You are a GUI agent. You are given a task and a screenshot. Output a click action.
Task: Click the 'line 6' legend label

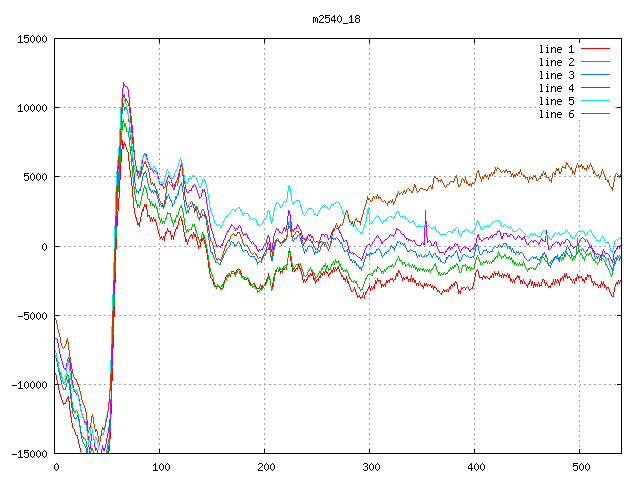pos(556,114)
